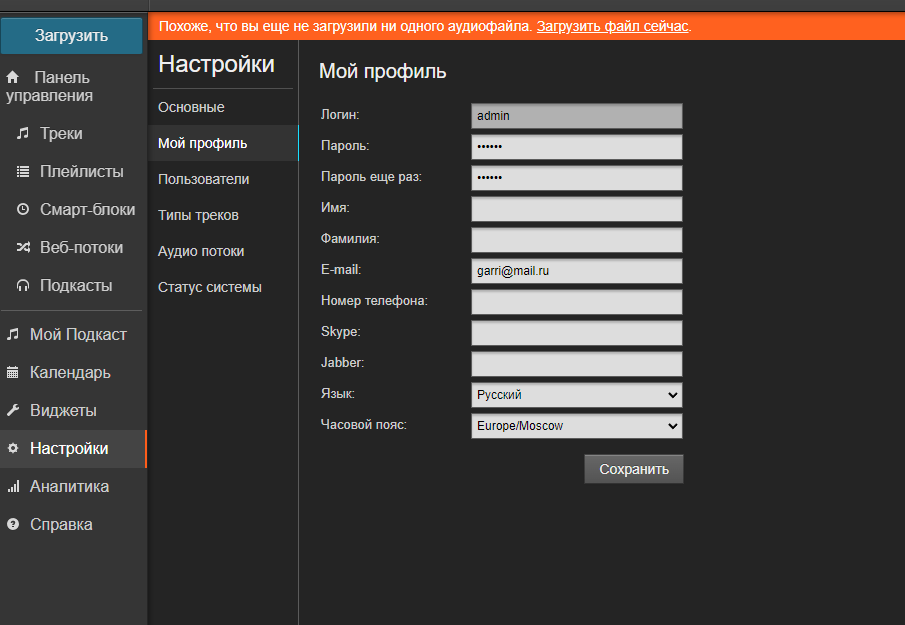
Task: Click the home icon beside Панель управления
Action: pos(13,77)
